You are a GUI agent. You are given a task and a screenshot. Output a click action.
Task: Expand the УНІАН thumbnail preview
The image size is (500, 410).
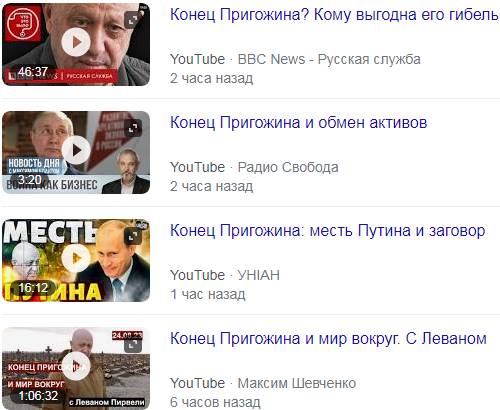tap(133, 236)
